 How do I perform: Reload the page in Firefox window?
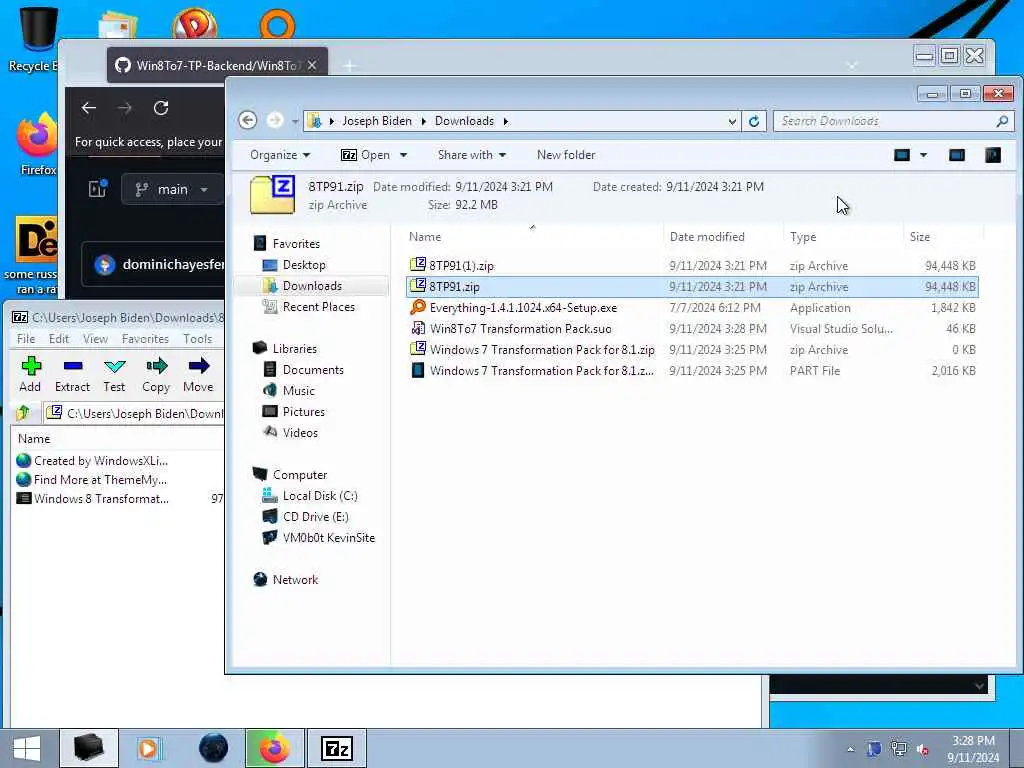(161, 108)
